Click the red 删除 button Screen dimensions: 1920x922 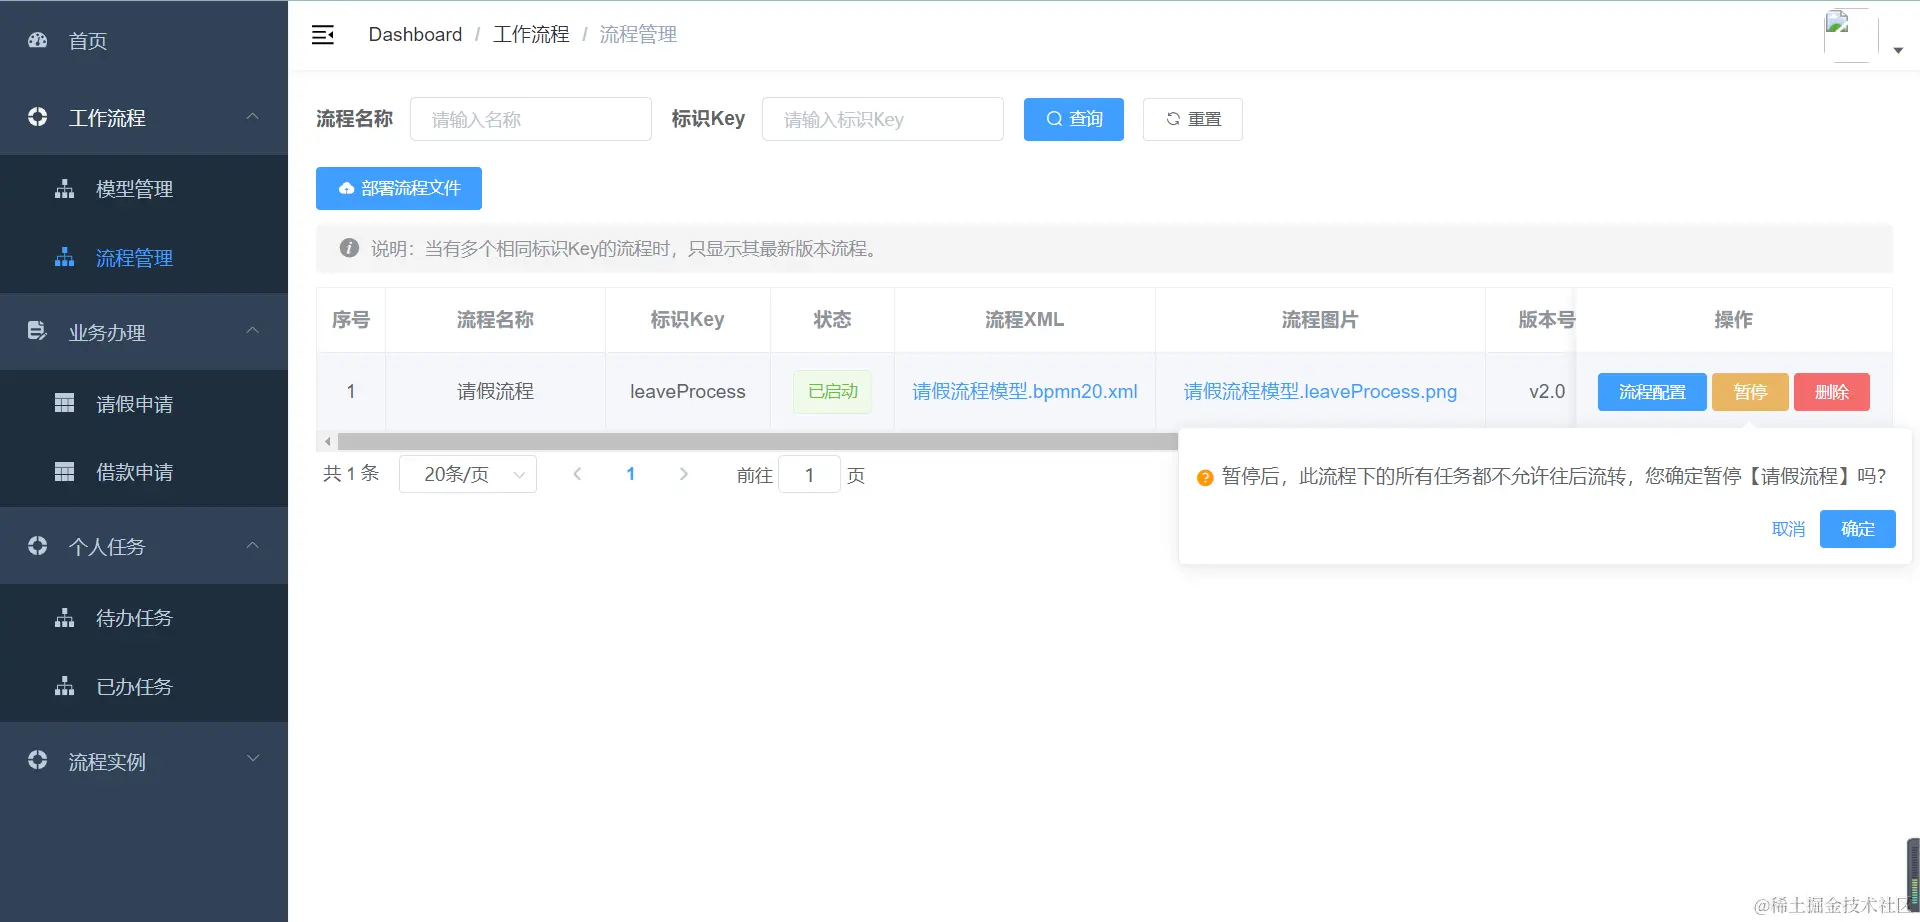tap(1832, 392)
